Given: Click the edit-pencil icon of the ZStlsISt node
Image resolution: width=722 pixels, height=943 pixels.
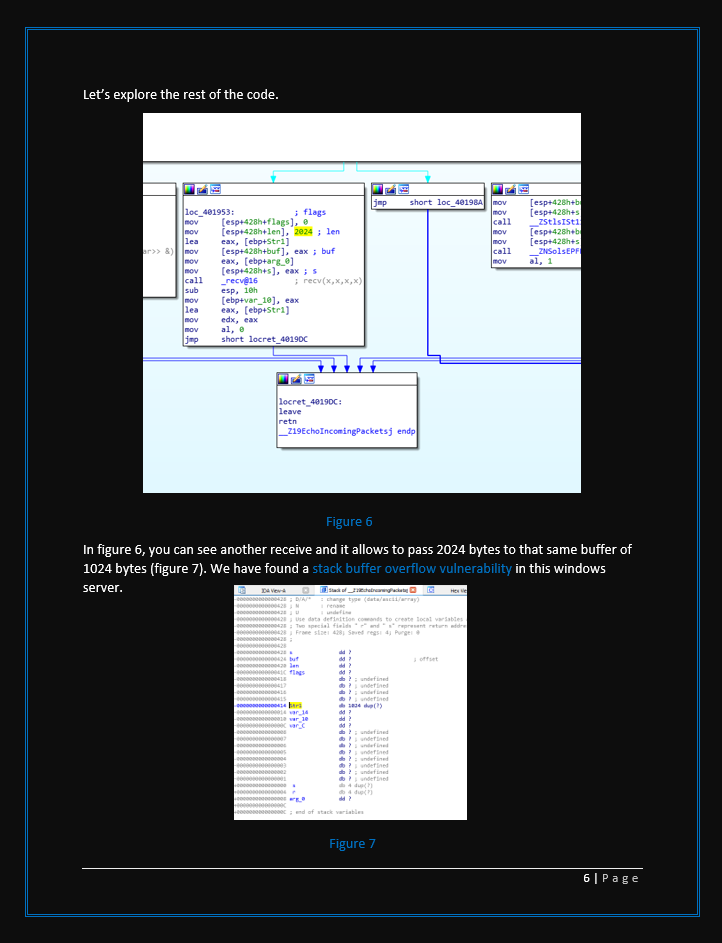Looking at the screenshot, I should tap(510, 189).
